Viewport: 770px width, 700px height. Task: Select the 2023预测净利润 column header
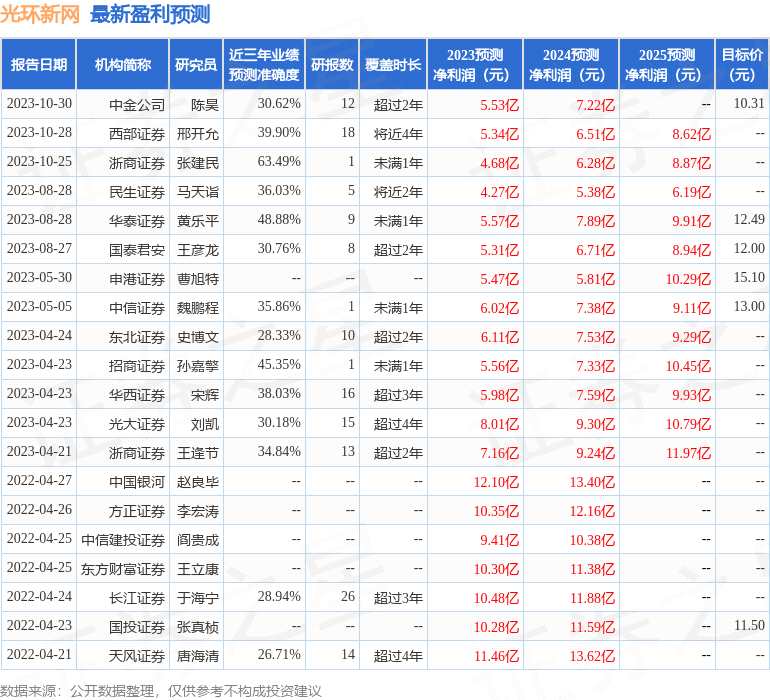(x=475, y=64)
